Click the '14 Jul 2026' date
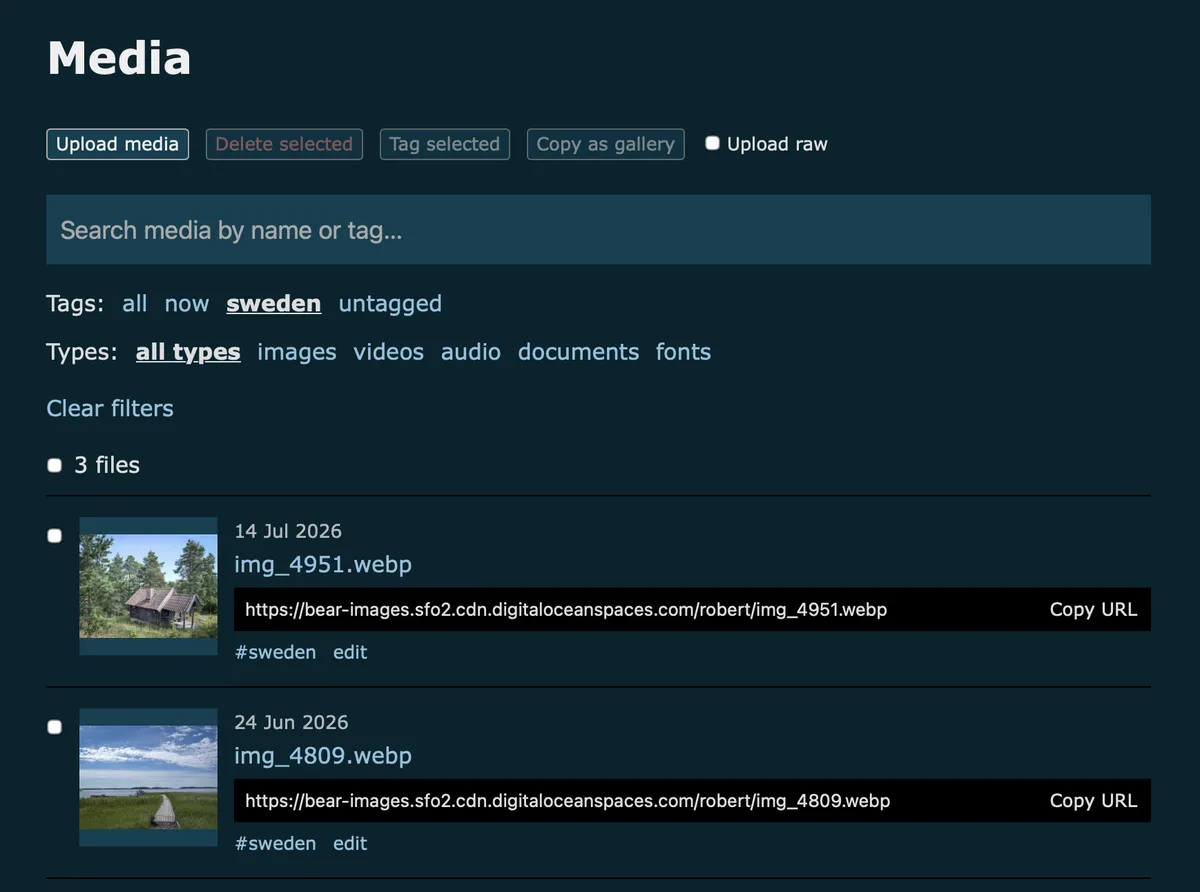Image resolution: width=1200 pixels, height=892 pixels. coord(288,531)
